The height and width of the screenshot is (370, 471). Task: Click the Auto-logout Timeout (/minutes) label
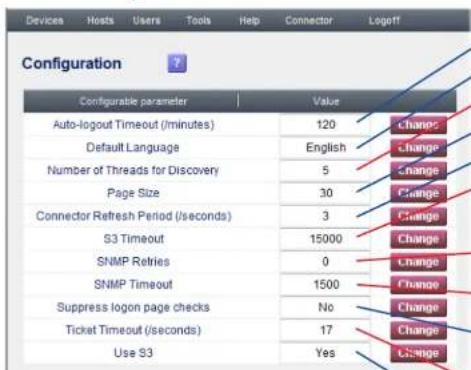(133, 125)
